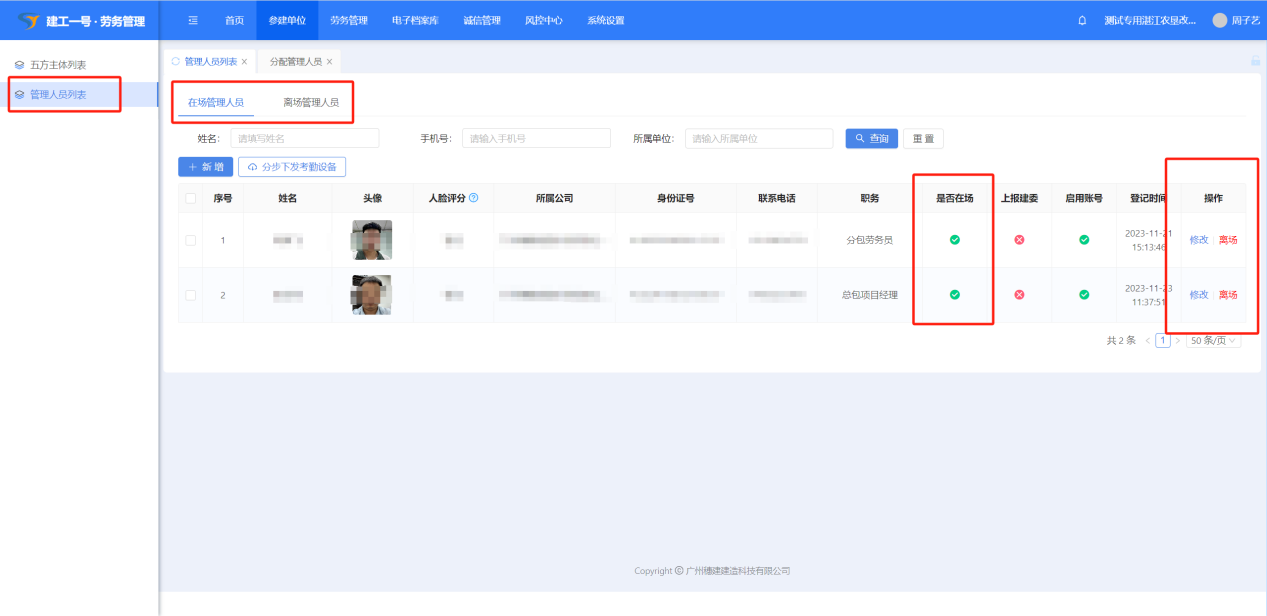Open the profile photo thumbnail in row 2
The height and width of the screenshot is (616, 1267).
tap(372, 295)
